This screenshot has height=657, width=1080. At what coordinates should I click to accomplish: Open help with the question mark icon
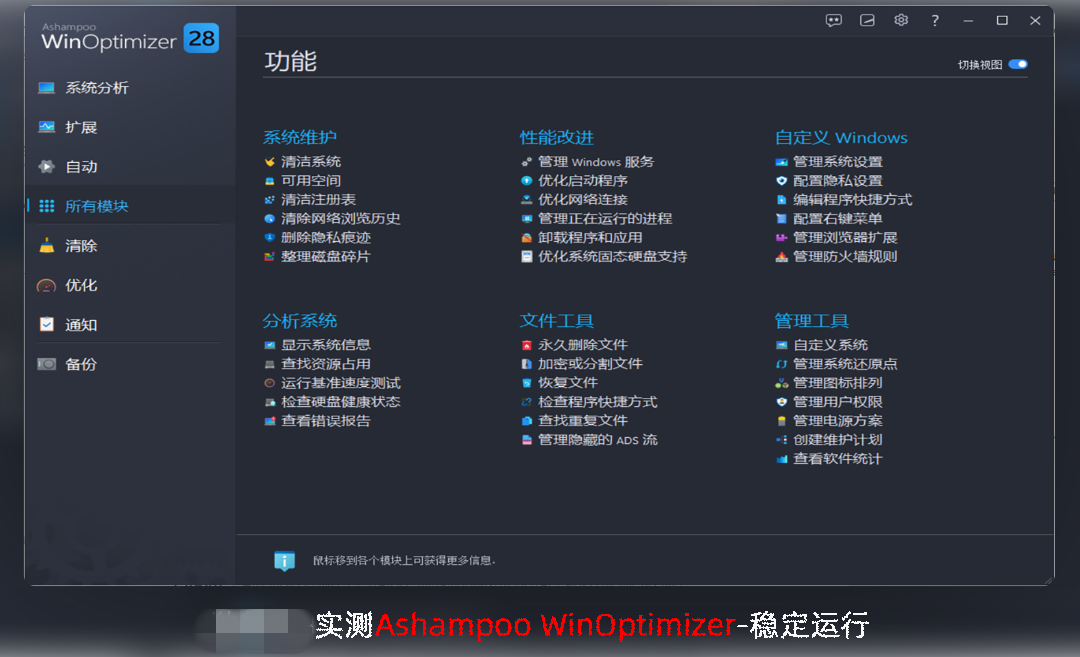935,21
